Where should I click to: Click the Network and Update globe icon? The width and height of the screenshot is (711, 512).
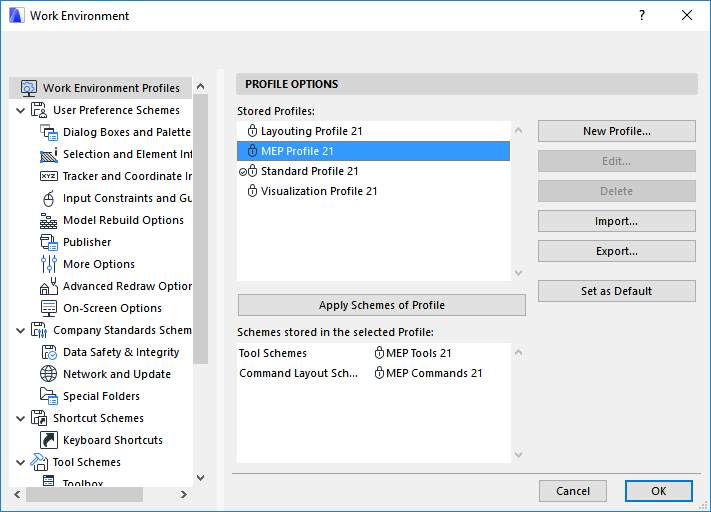pyautogui.click(x=49, y=374)
